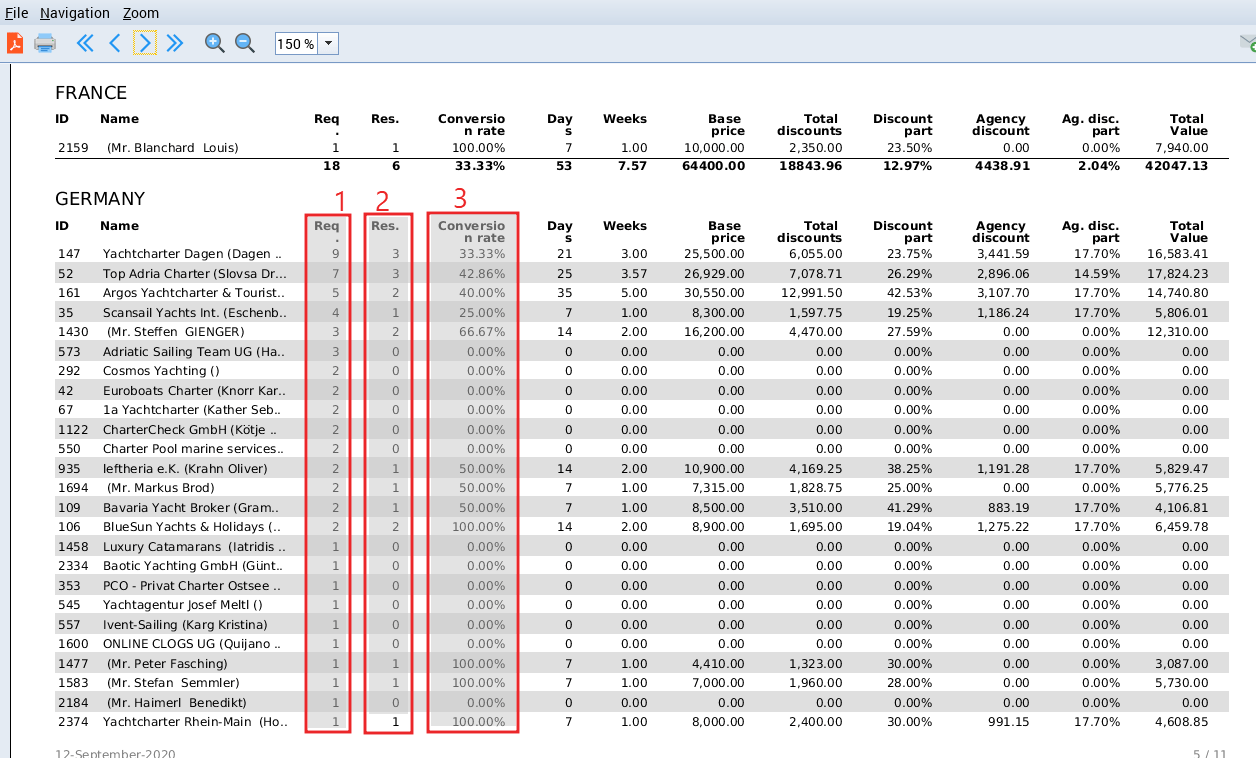Viewport: 1256px width, 758px height.
Task: Open the File menu
Action: (16, 12)
